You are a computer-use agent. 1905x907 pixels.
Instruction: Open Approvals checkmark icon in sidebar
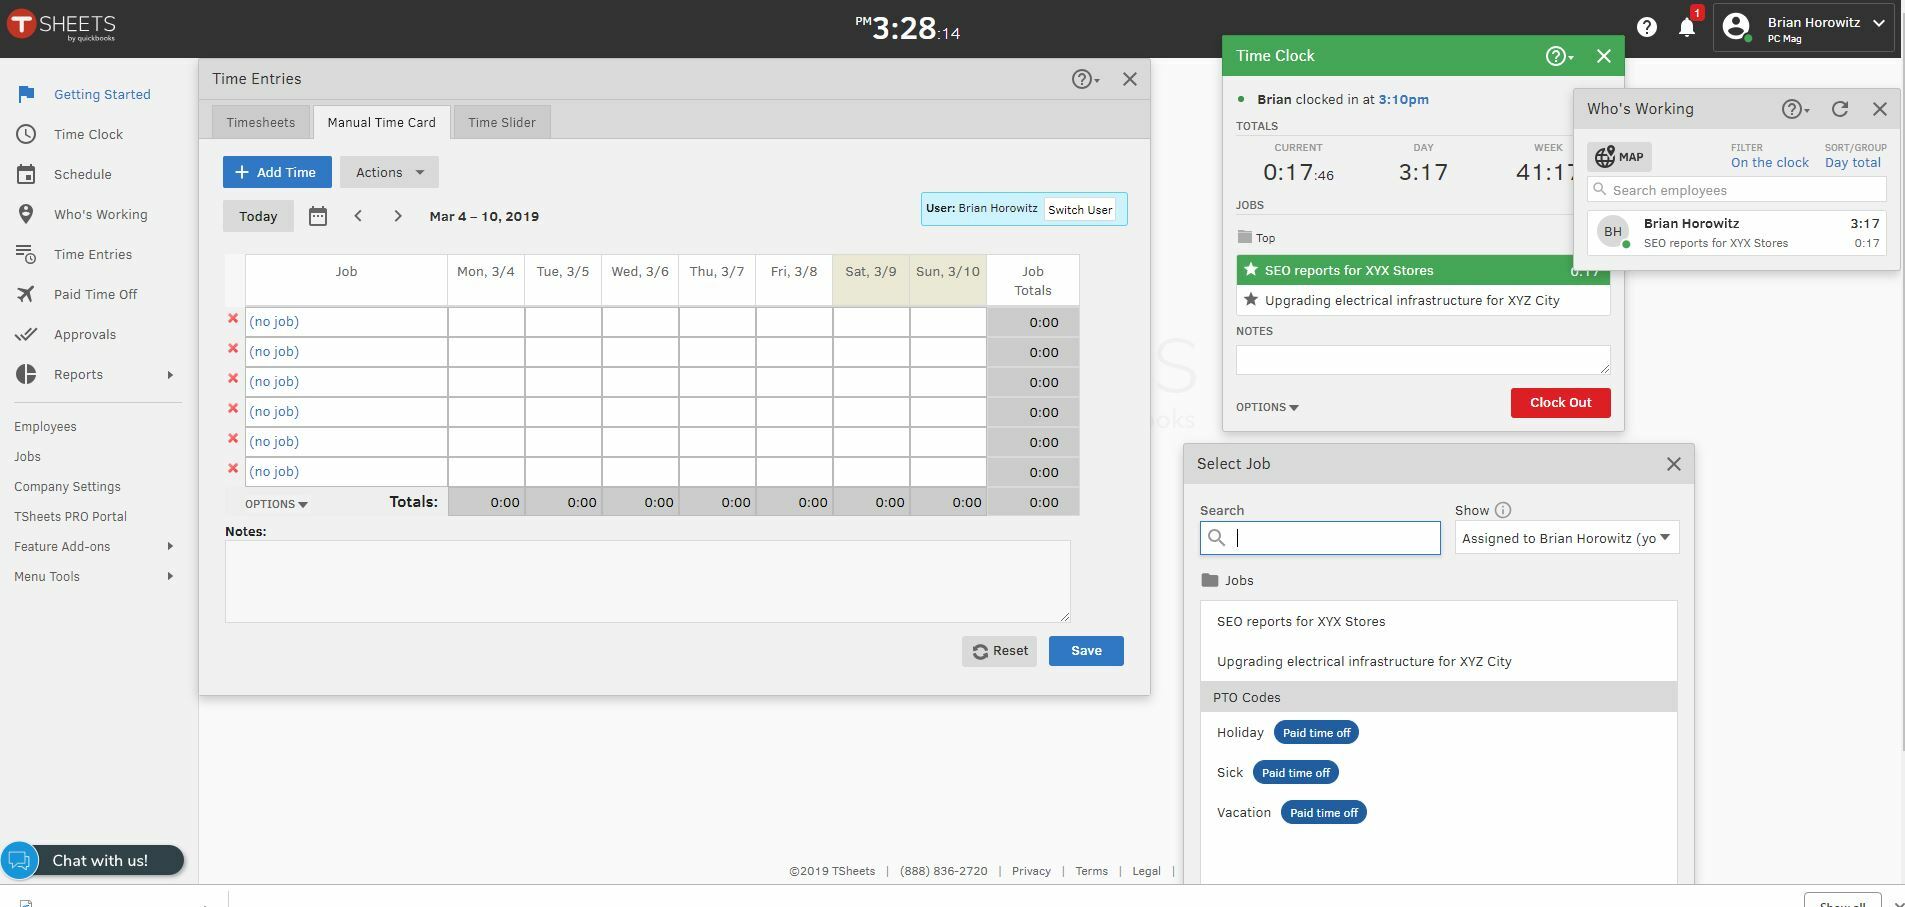point(27,334)
